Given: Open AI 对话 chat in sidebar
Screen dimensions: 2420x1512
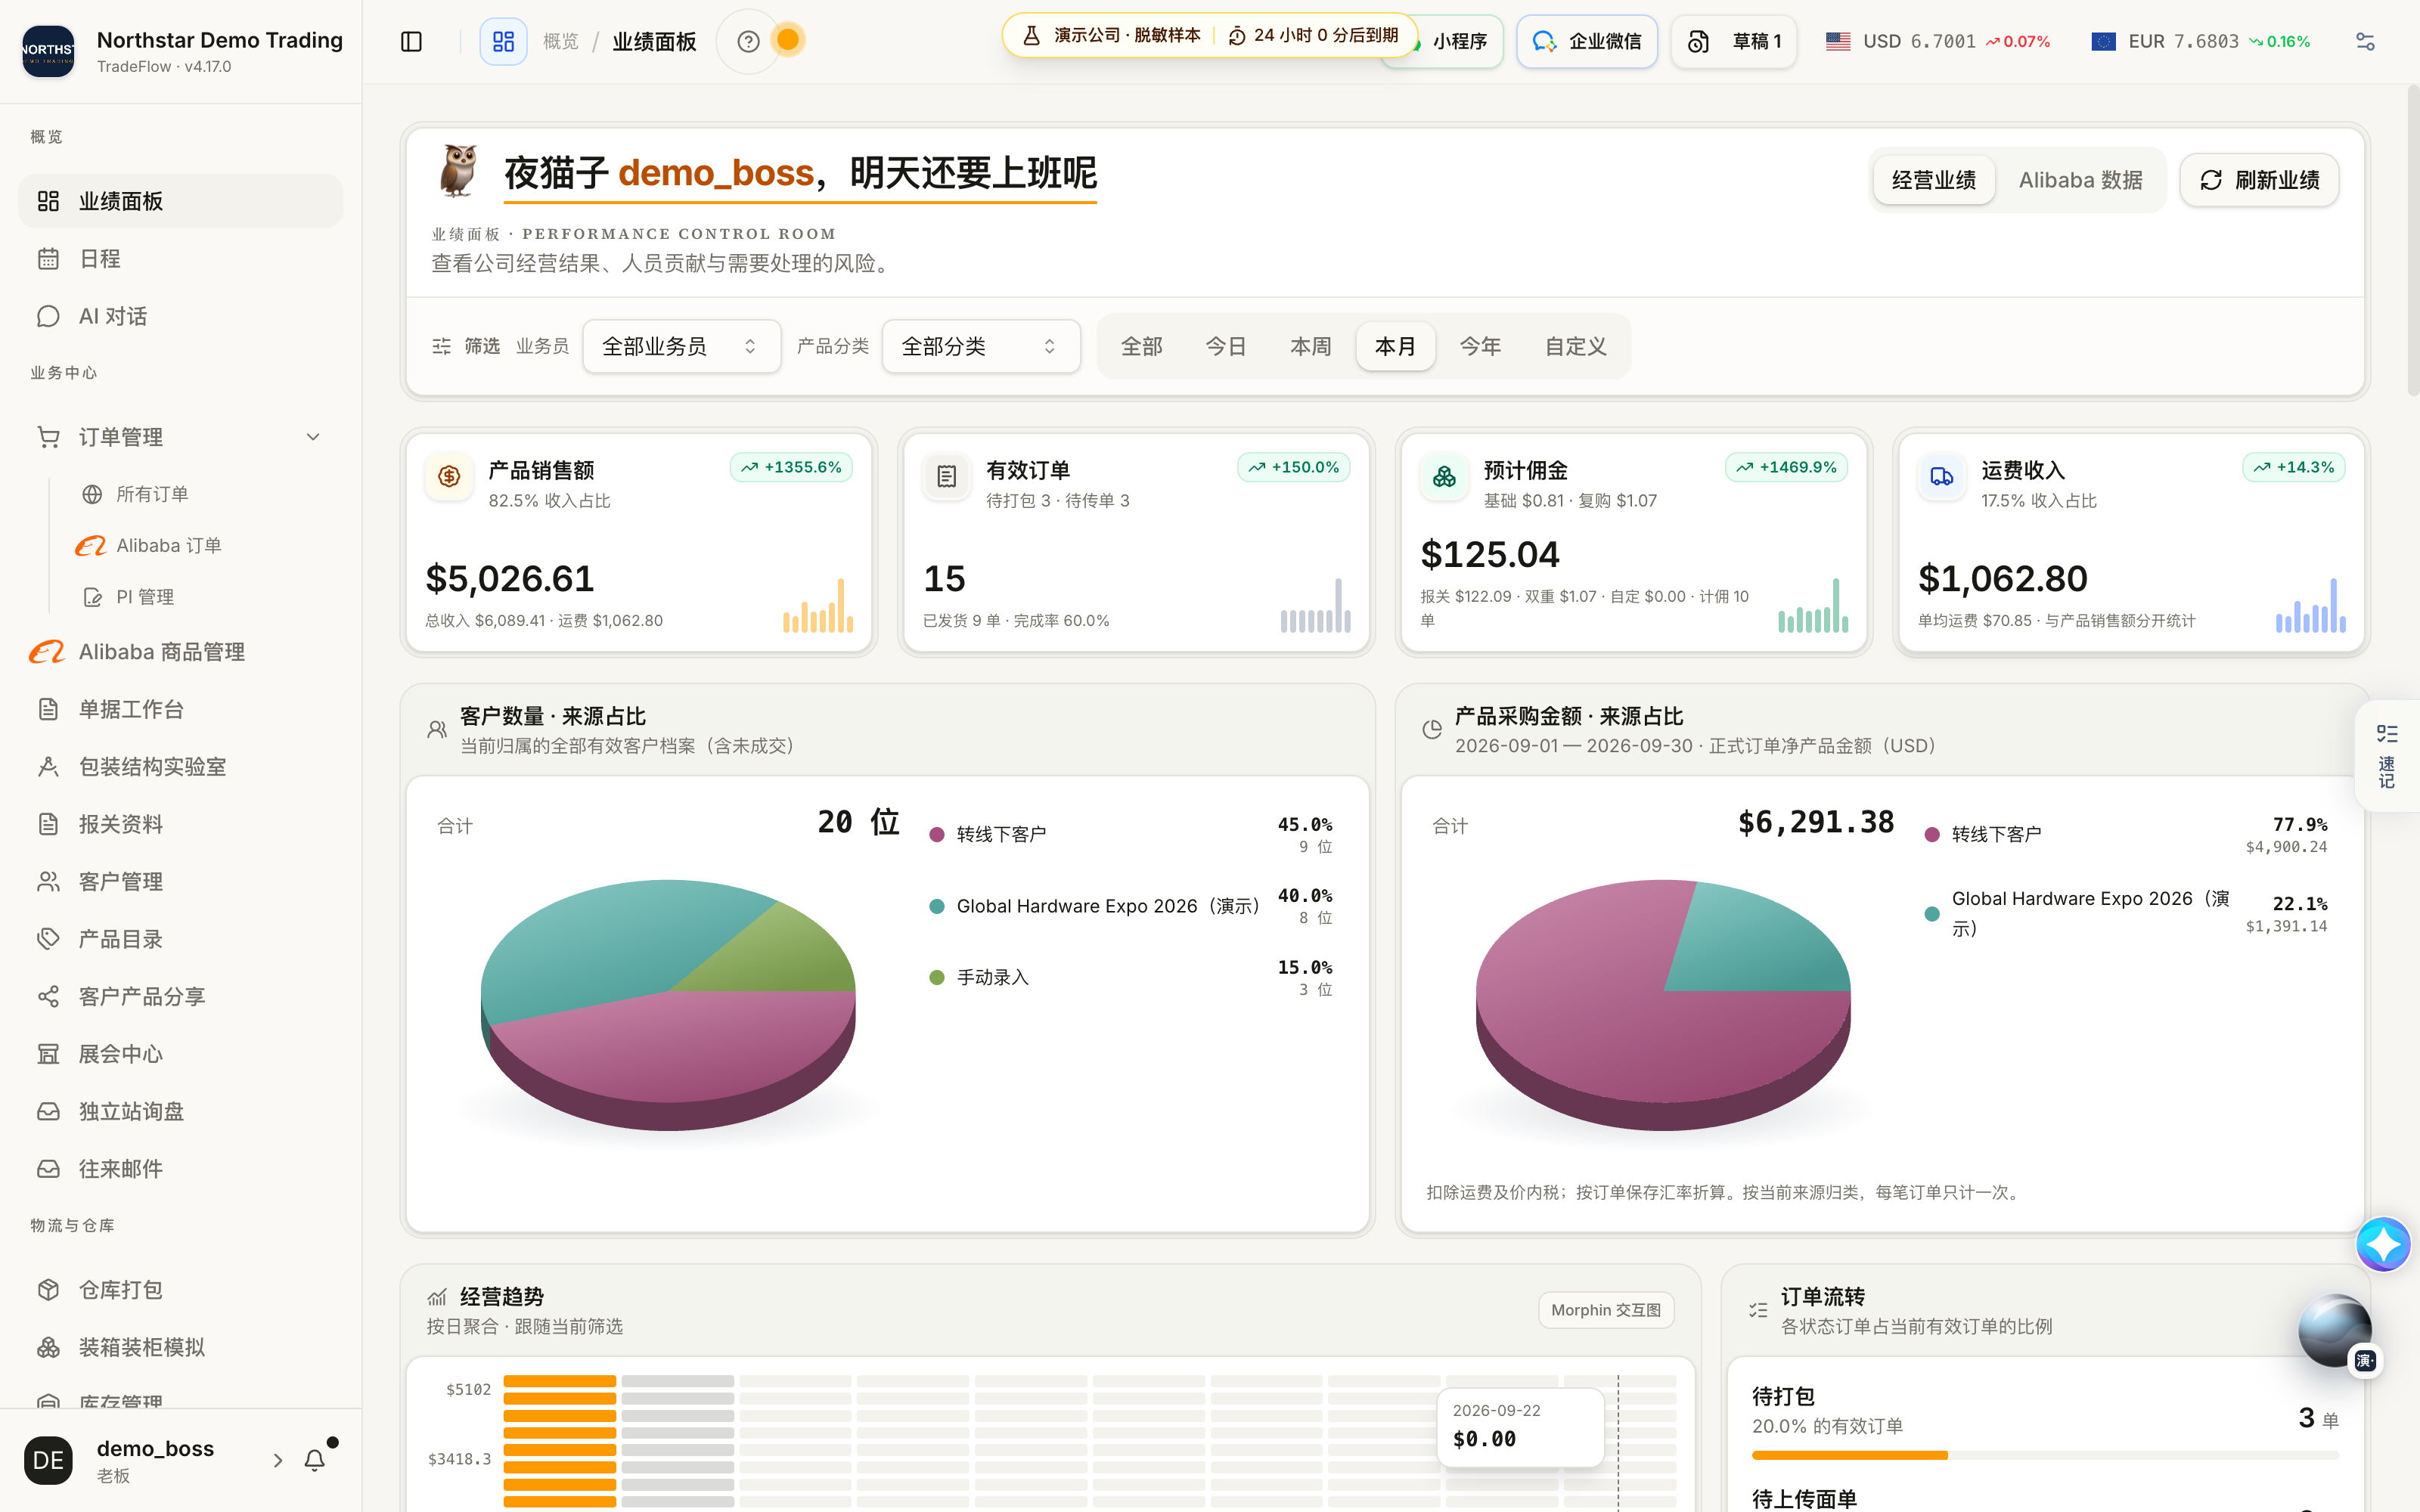Looking at the screenshot, I should tap(180, 316).
